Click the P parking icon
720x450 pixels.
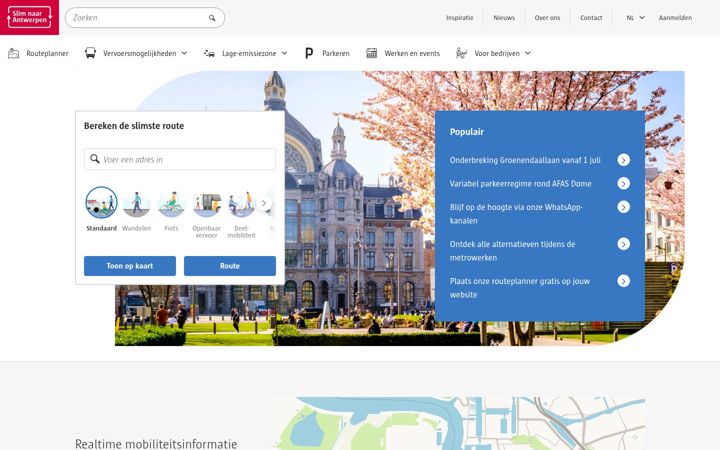pyautogui.click(x=309, y=53)
